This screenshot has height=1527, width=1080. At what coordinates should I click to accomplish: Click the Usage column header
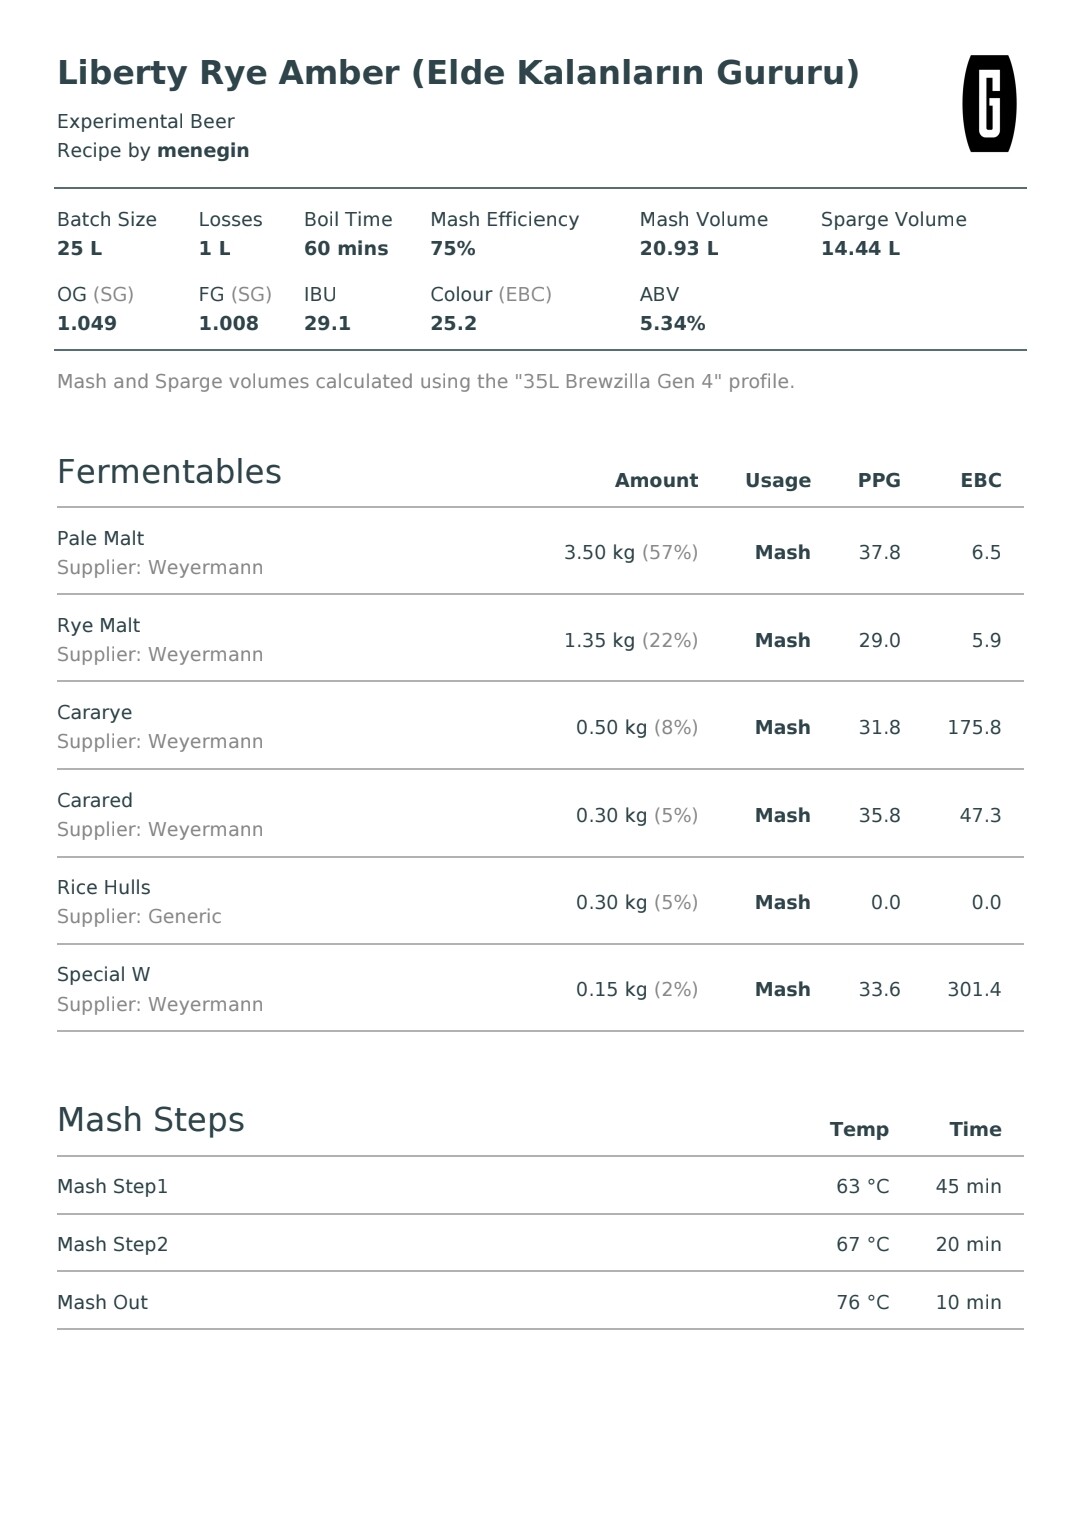pos(778,481)
